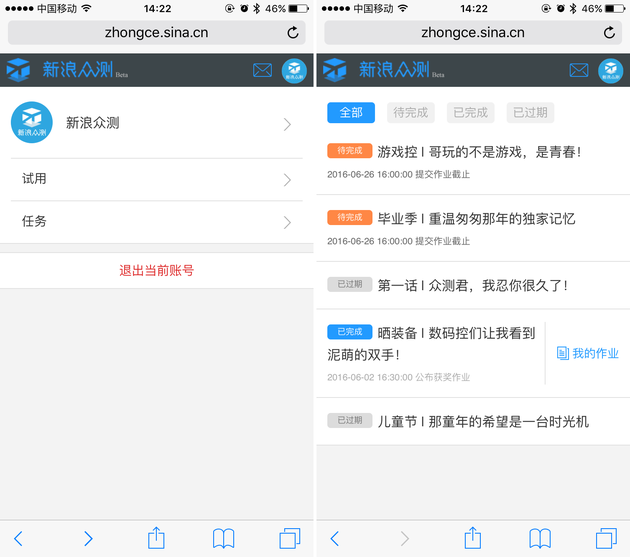The image size is (630, 557).
Task: Tap orange 待完成 badge on 游戏控 task
Action: (350, 151)
